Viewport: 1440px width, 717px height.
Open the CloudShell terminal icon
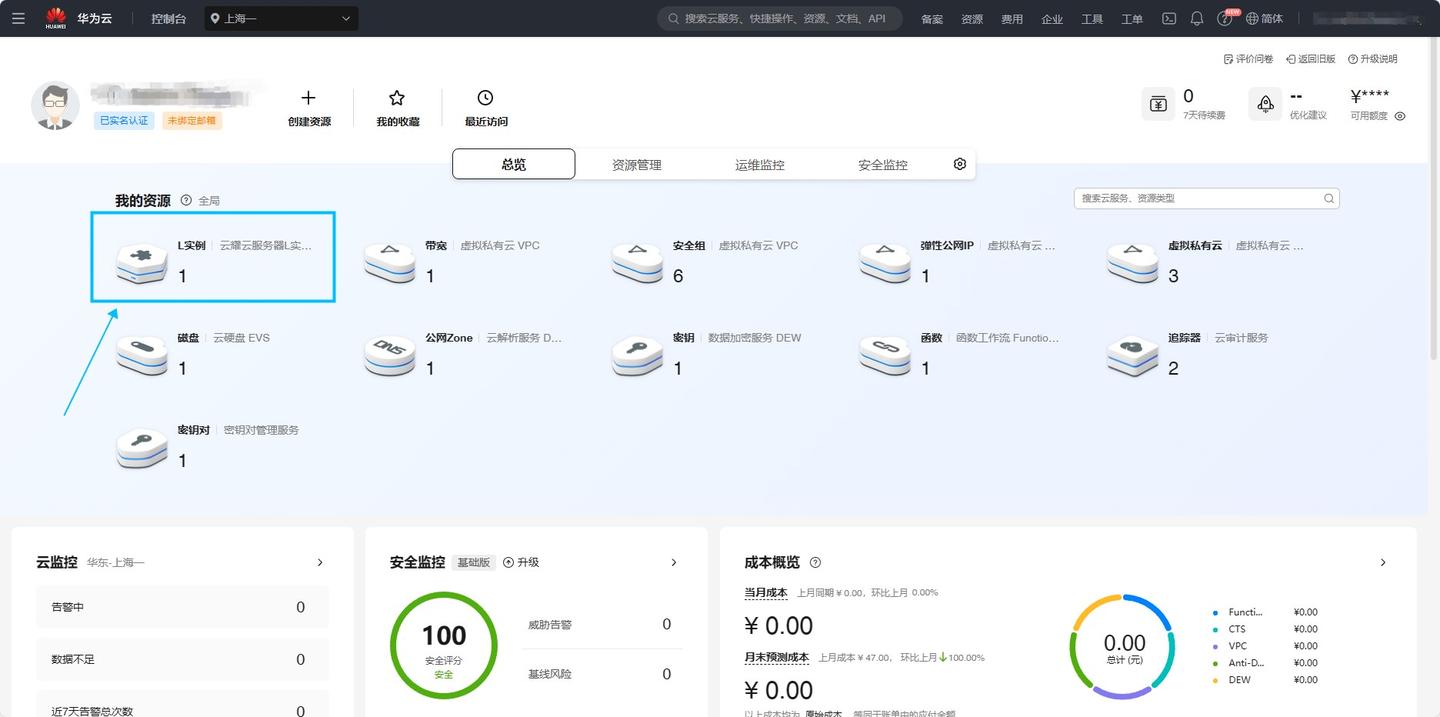pos(1168,18)
